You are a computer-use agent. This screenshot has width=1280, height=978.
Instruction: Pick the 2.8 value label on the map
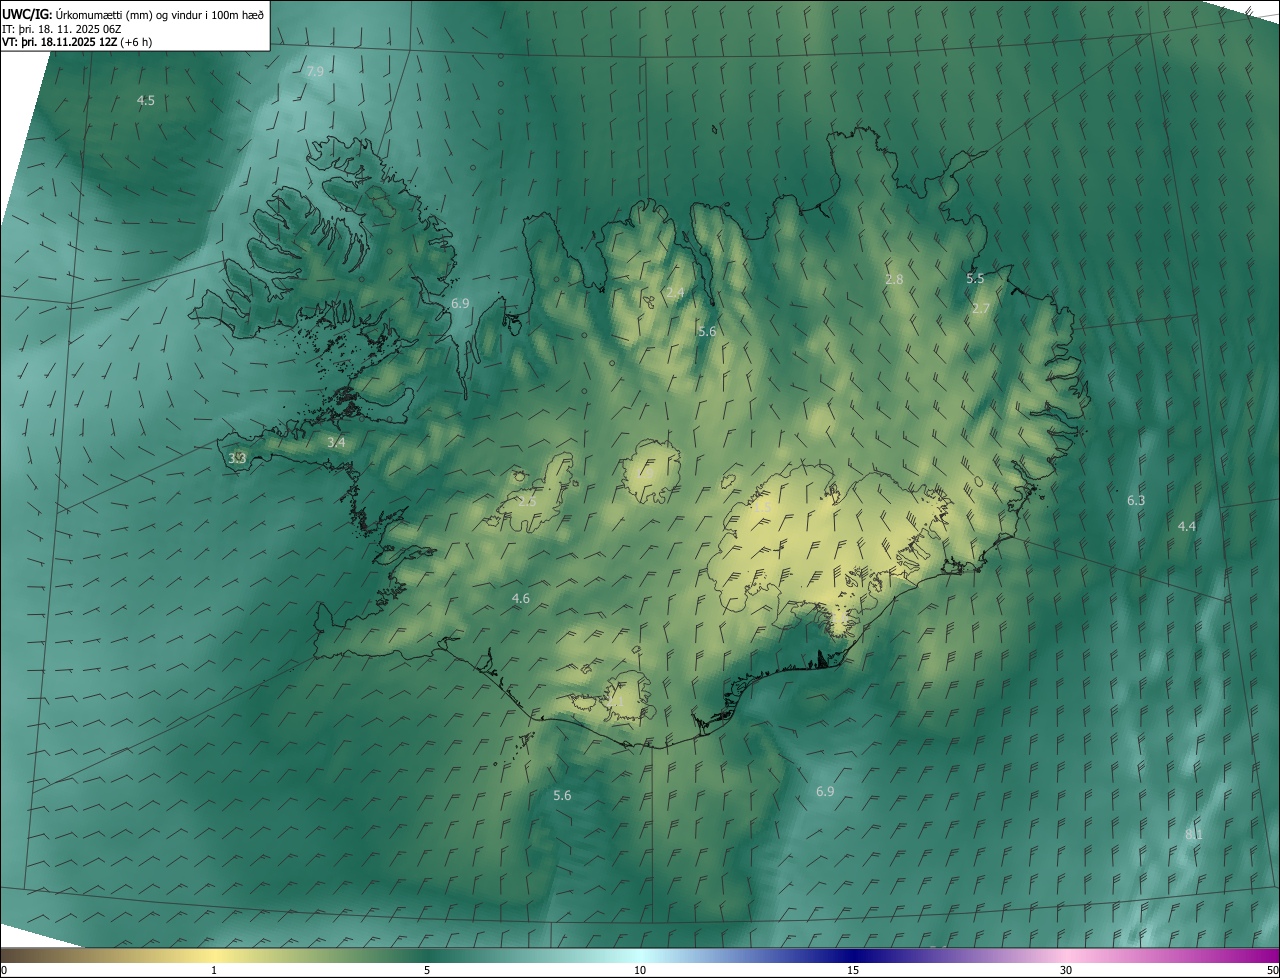894,279
